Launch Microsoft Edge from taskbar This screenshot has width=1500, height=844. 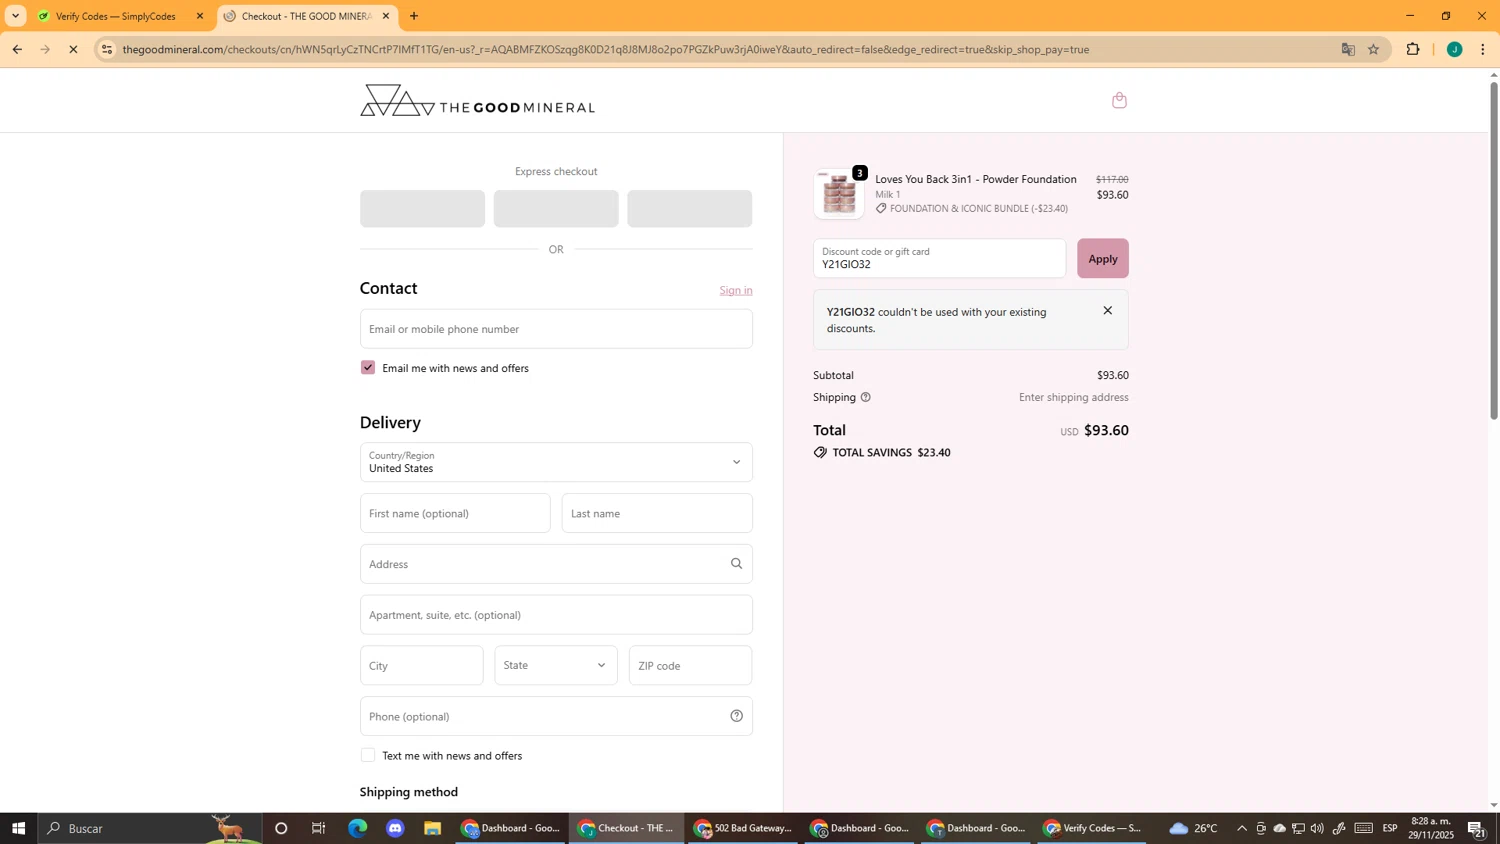pyautogui.click(x=357, y=828)
